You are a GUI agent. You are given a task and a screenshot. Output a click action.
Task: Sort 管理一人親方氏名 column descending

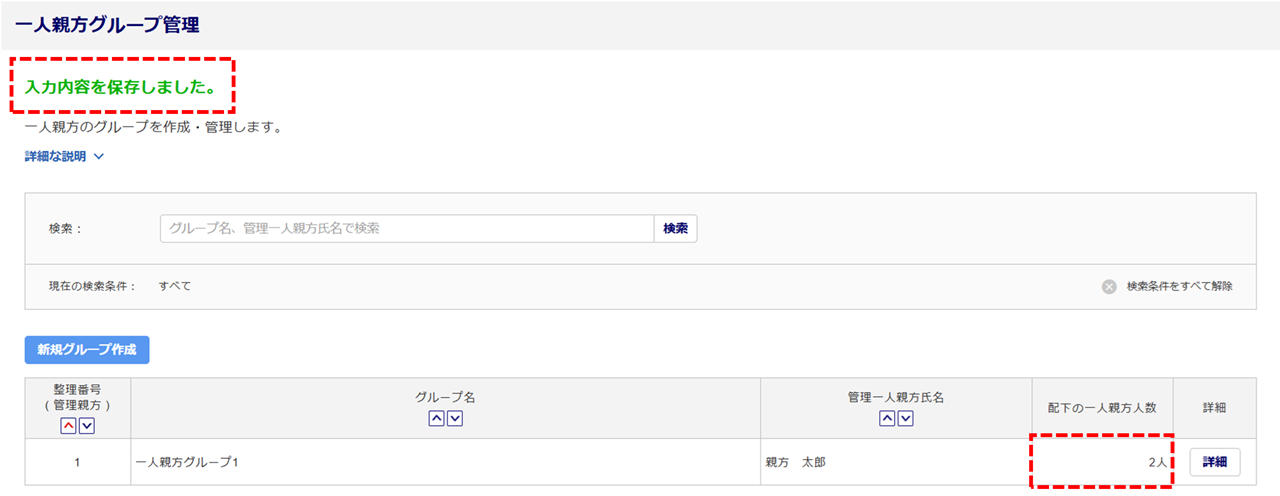906,418
